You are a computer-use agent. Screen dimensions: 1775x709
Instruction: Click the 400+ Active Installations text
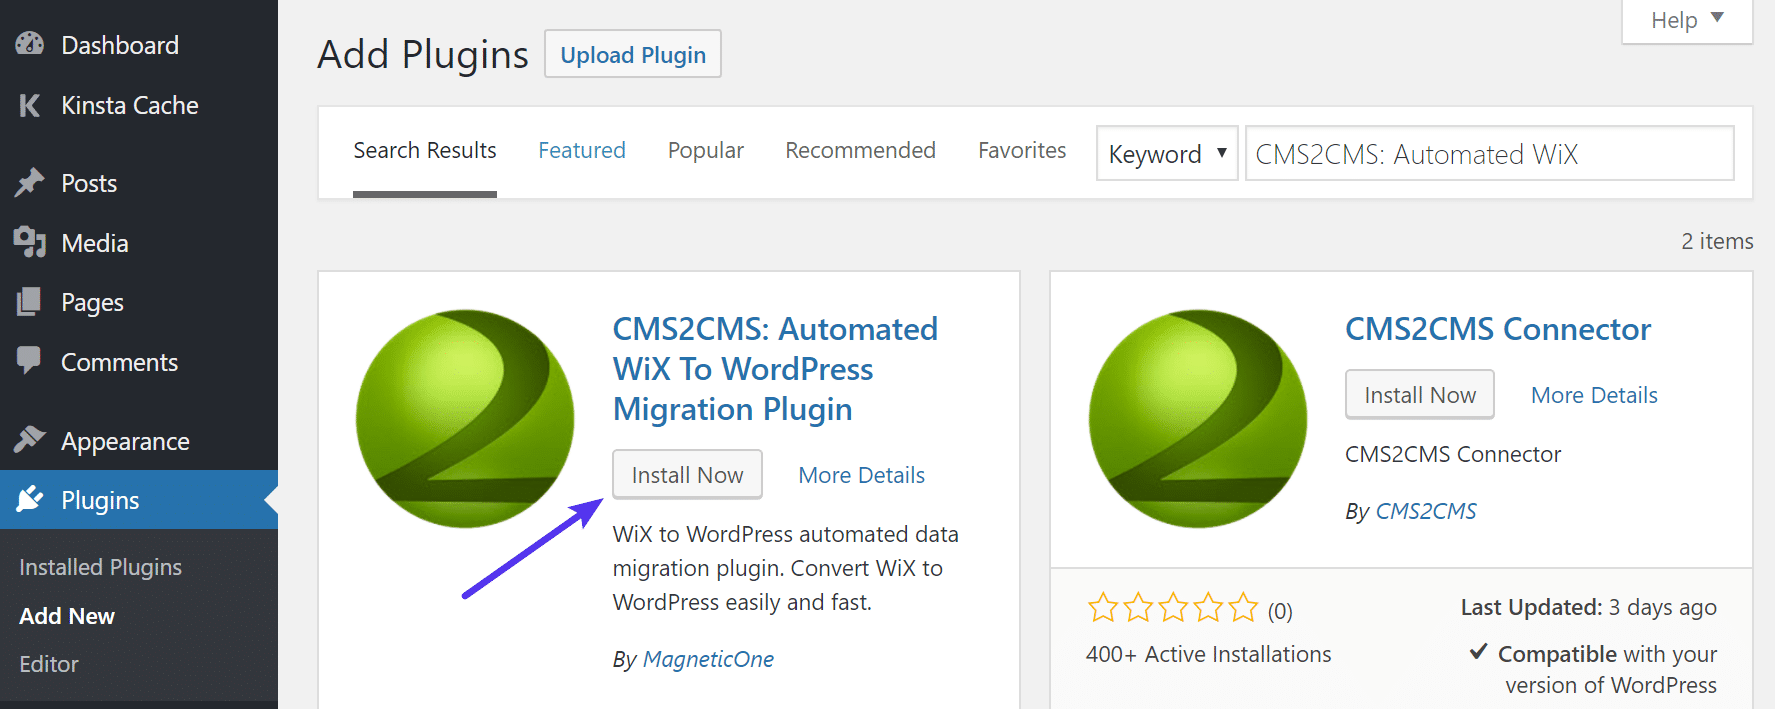[x=1209, y=654]
